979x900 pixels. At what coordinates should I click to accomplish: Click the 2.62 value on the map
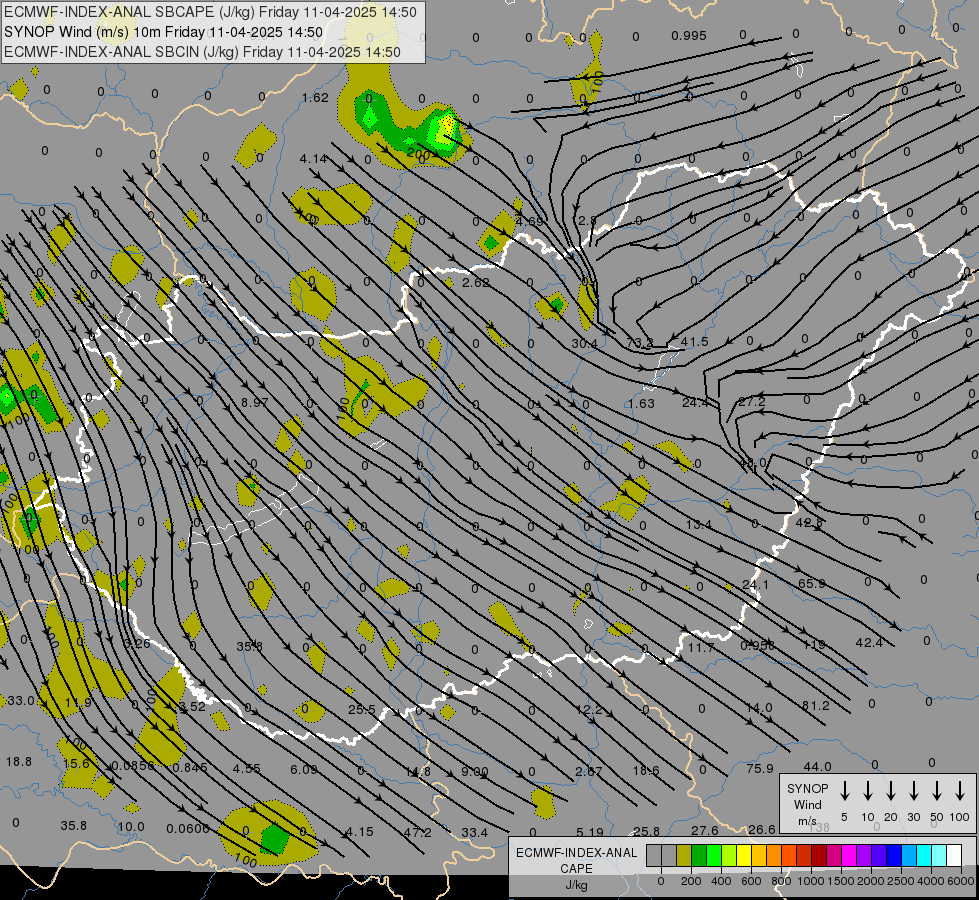(x=476, y=282)
